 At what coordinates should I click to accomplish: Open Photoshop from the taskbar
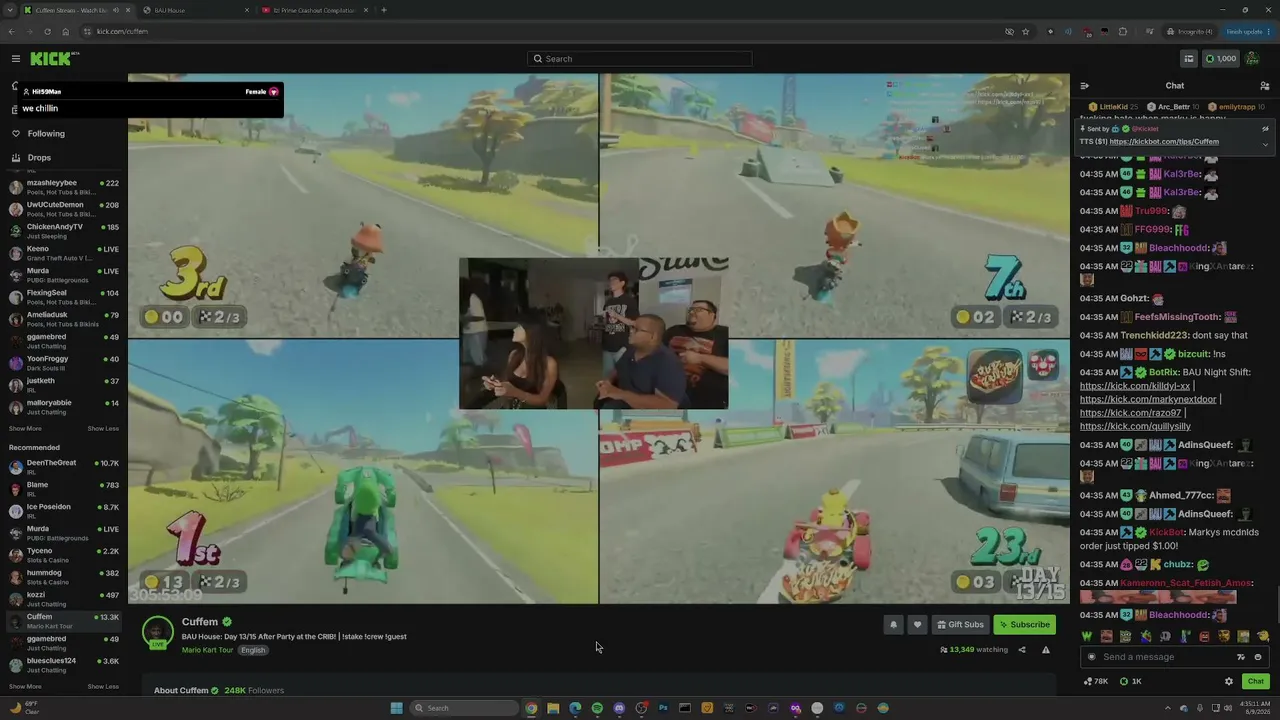(x=663, y=708)
